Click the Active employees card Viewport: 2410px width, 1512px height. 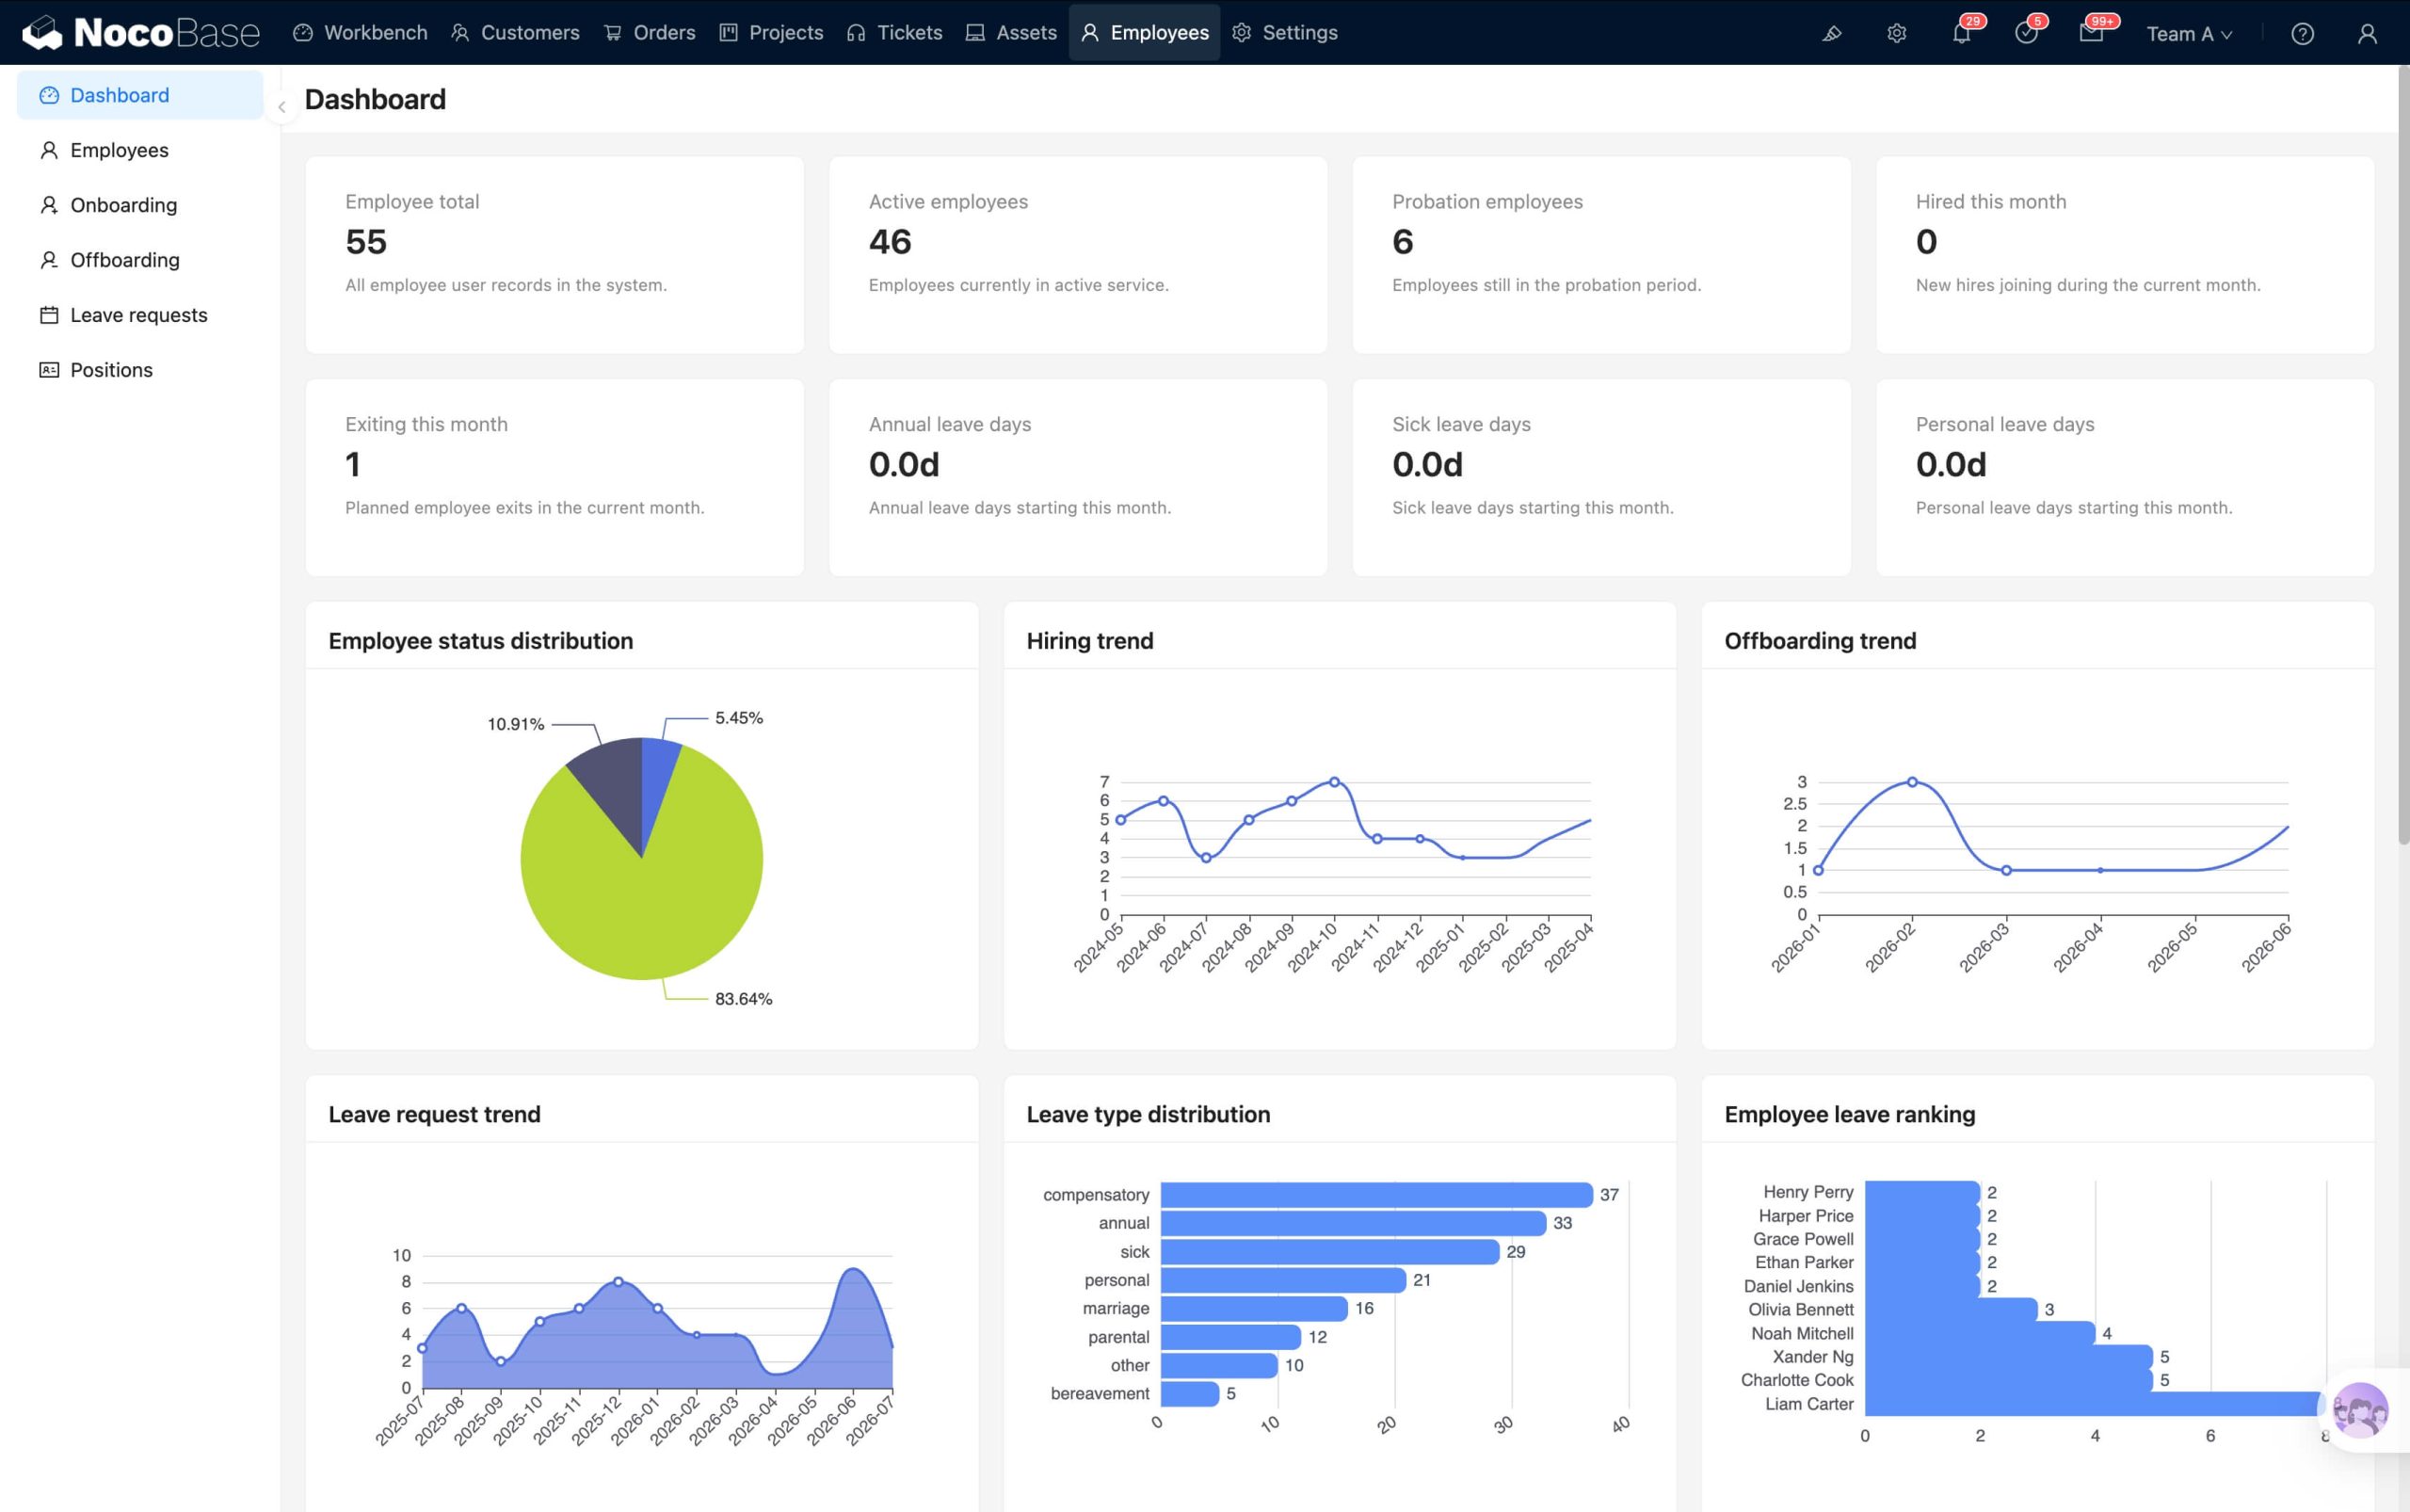tap(1078, 254)
